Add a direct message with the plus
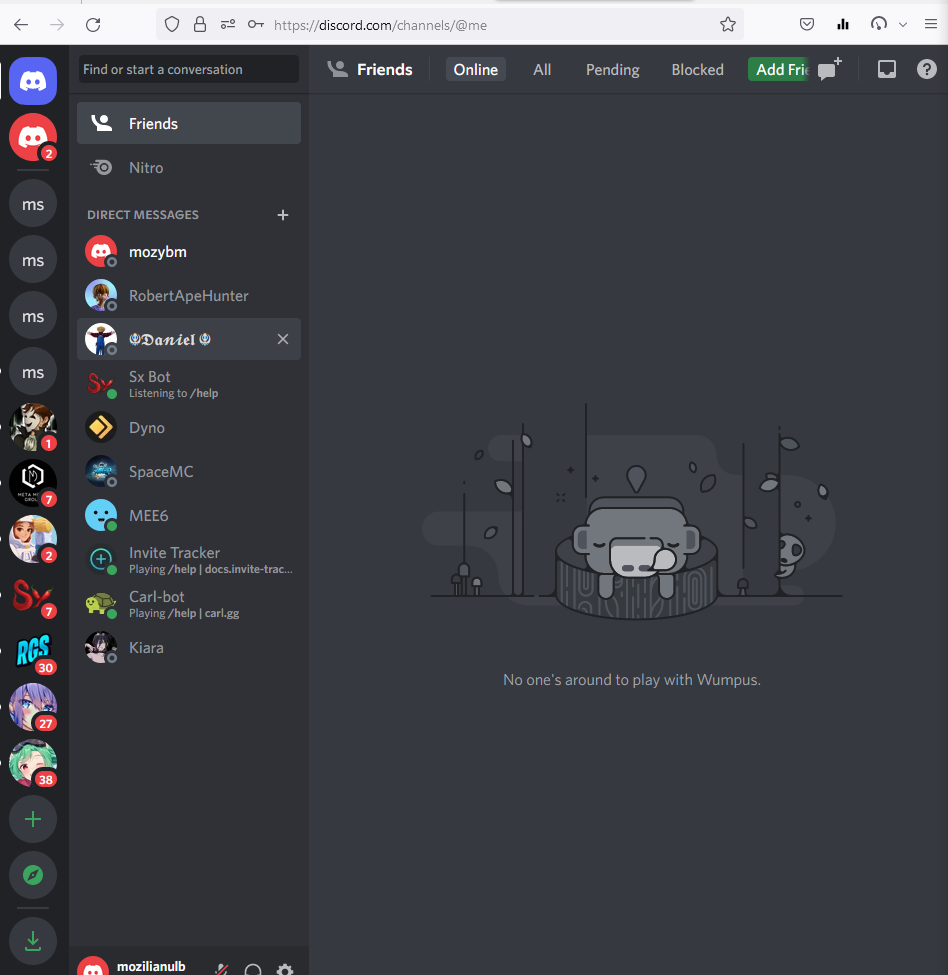The height and width of the screenshot is (975, 948). click(283, 214)
